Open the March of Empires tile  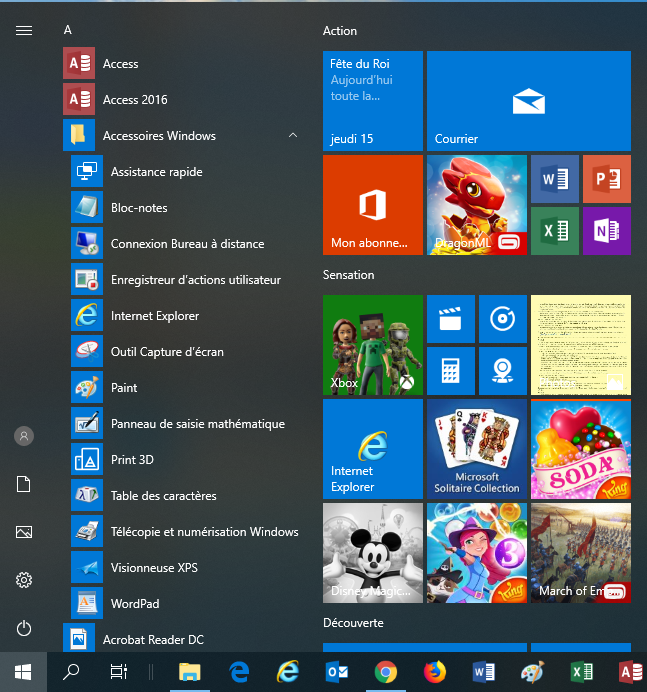pyautogui.click(x=581, y=553)
